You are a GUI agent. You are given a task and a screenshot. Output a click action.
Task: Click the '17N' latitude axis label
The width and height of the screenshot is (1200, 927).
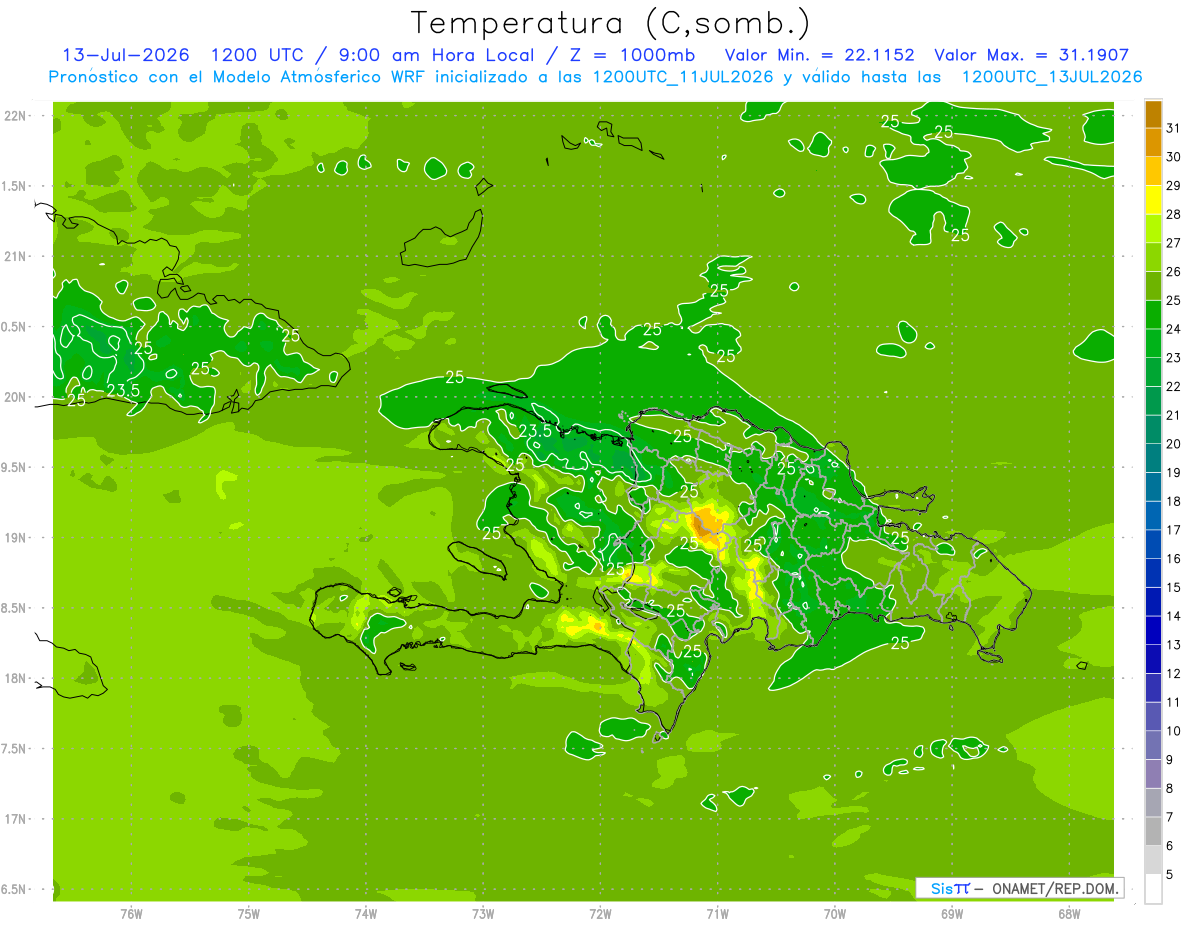(16, 820)
